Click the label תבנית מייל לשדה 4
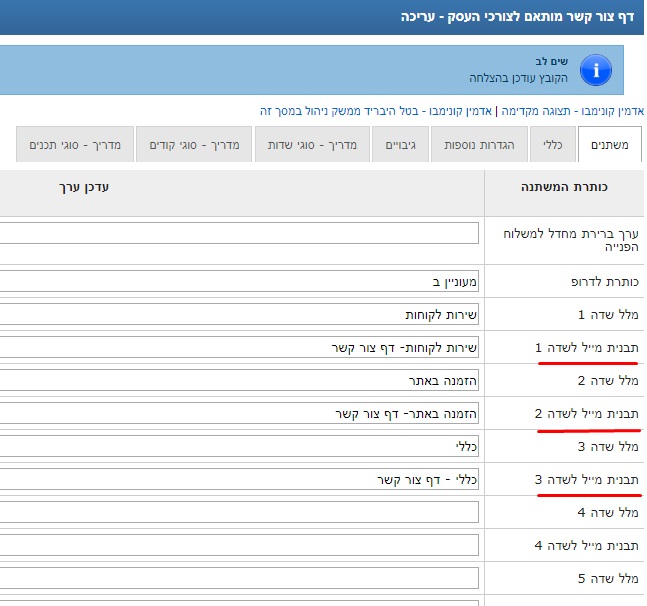Viewport: 647px width, 606px height. click(586, 546)
